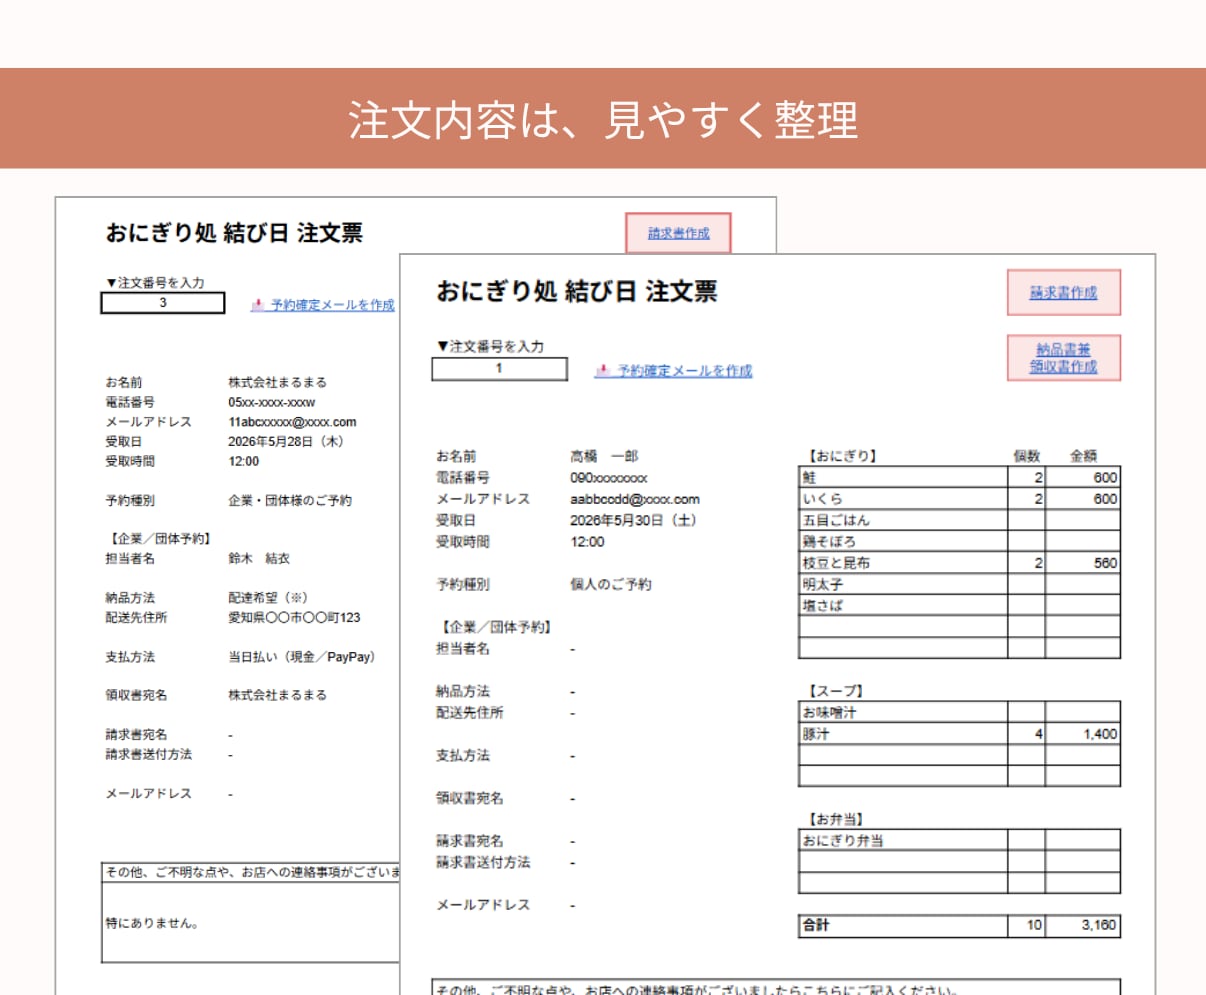Click 枝豆と昆布 cell
This screenshot has width=1206, height=995.
tap(903, 563)
